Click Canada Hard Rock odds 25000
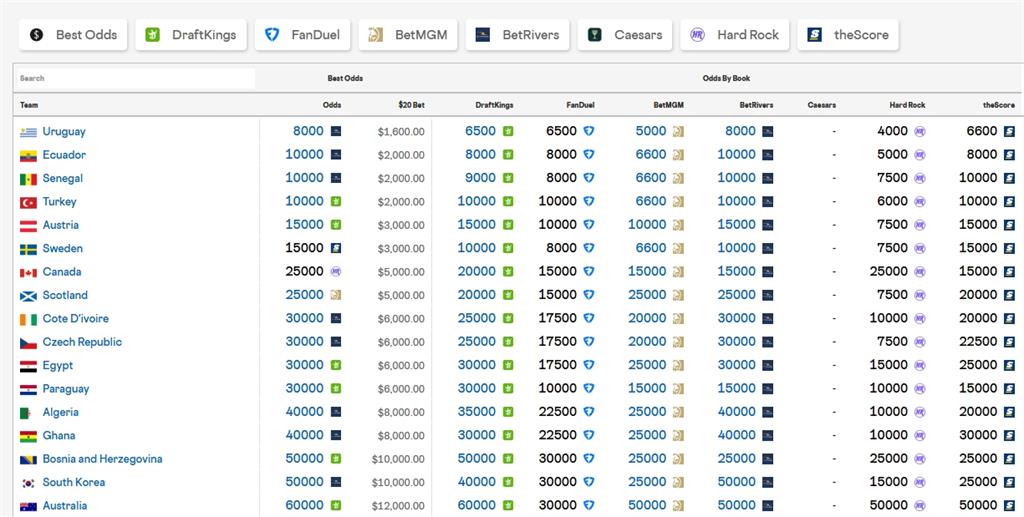The width and height of the screenshot is (1024, 517). [889, 272]
